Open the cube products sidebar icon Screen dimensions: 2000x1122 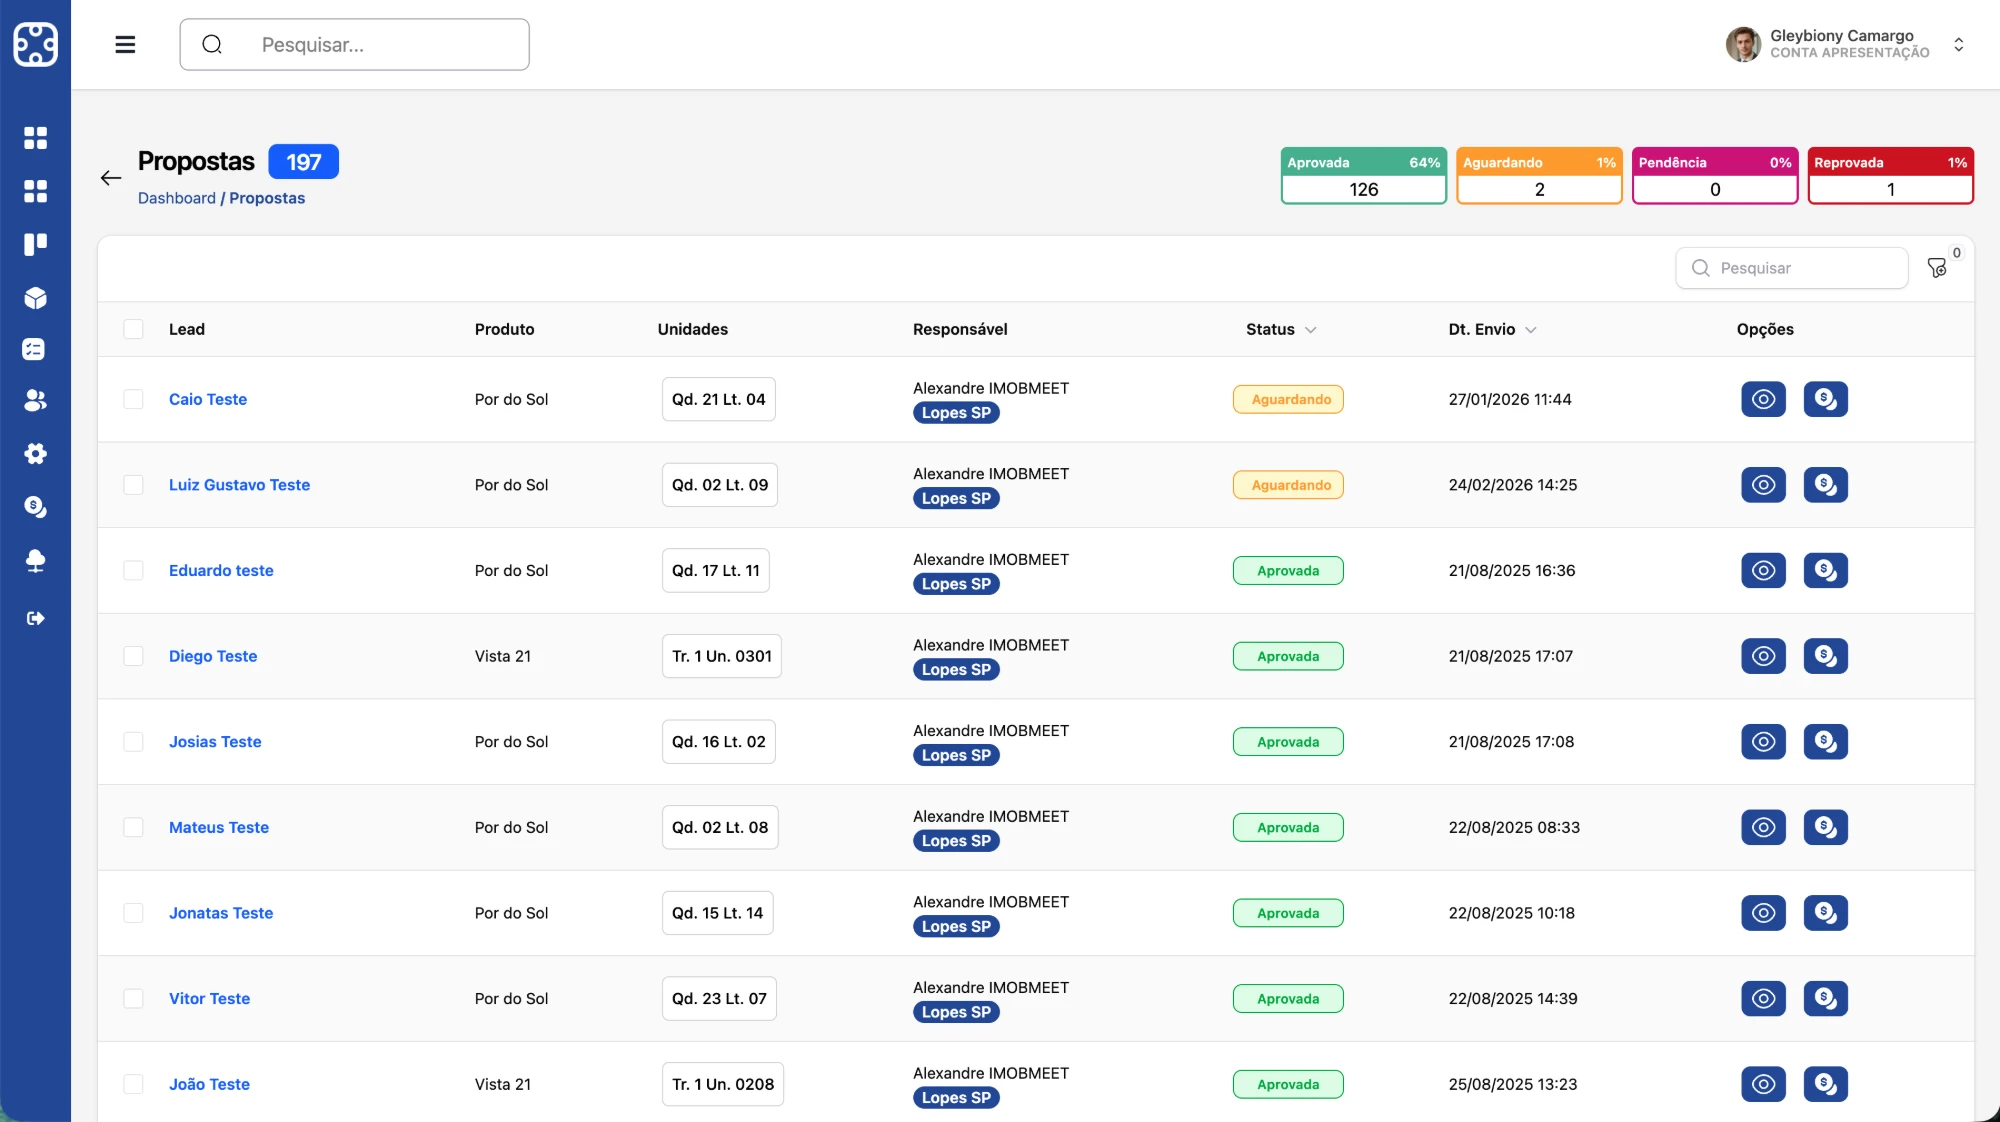click(x=35, y=298)
